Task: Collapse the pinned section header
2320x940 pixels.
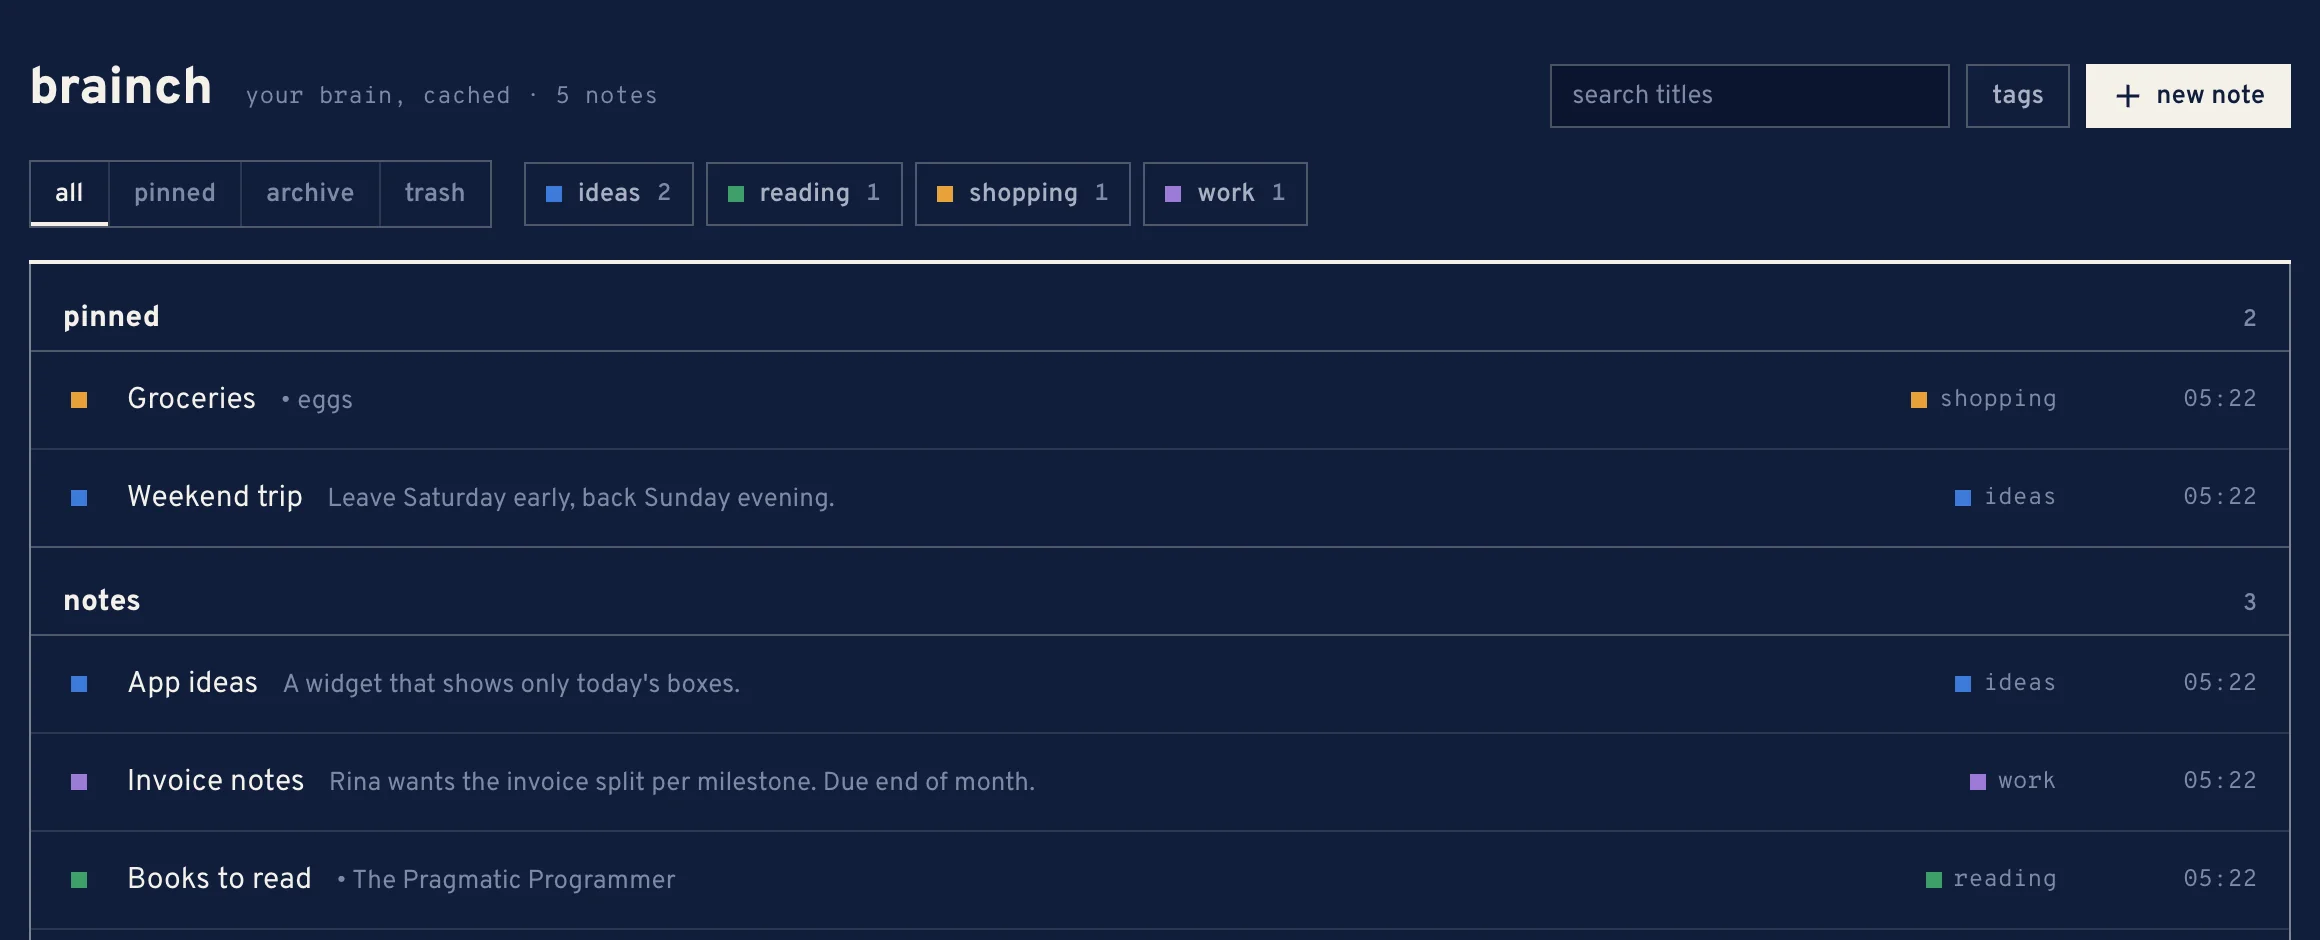Action: 1160,308
